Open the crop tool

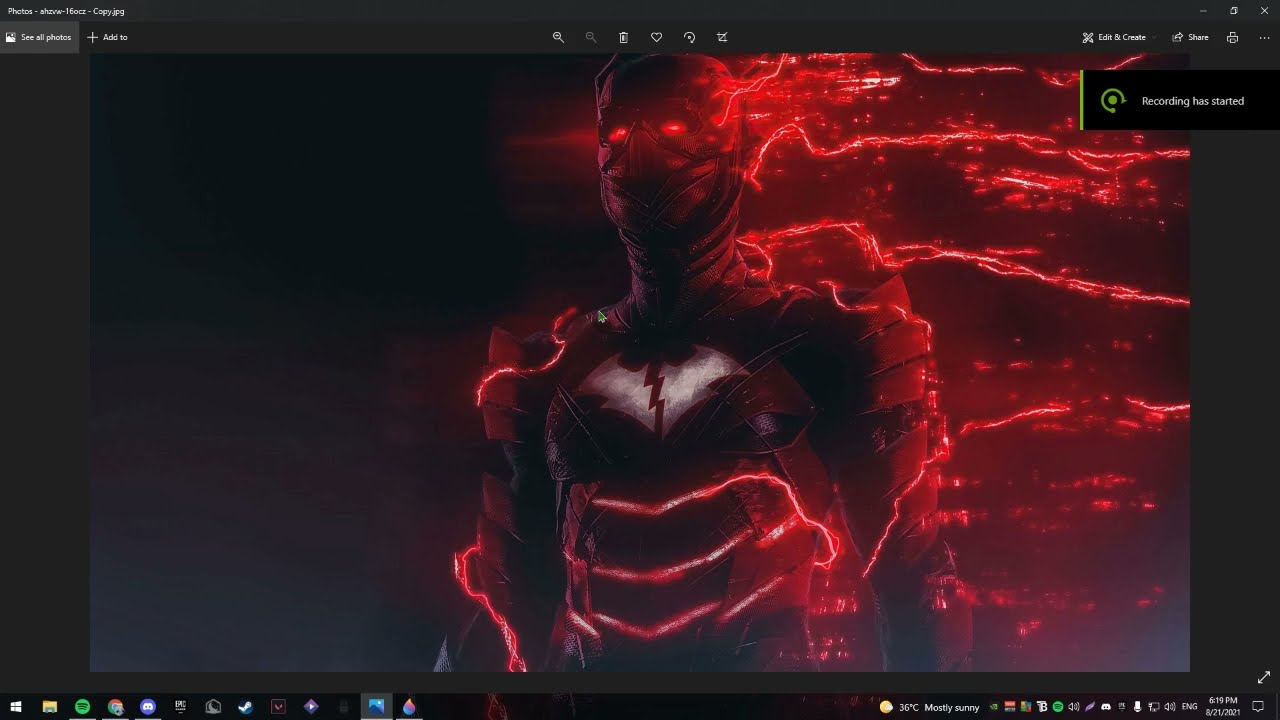722,37
